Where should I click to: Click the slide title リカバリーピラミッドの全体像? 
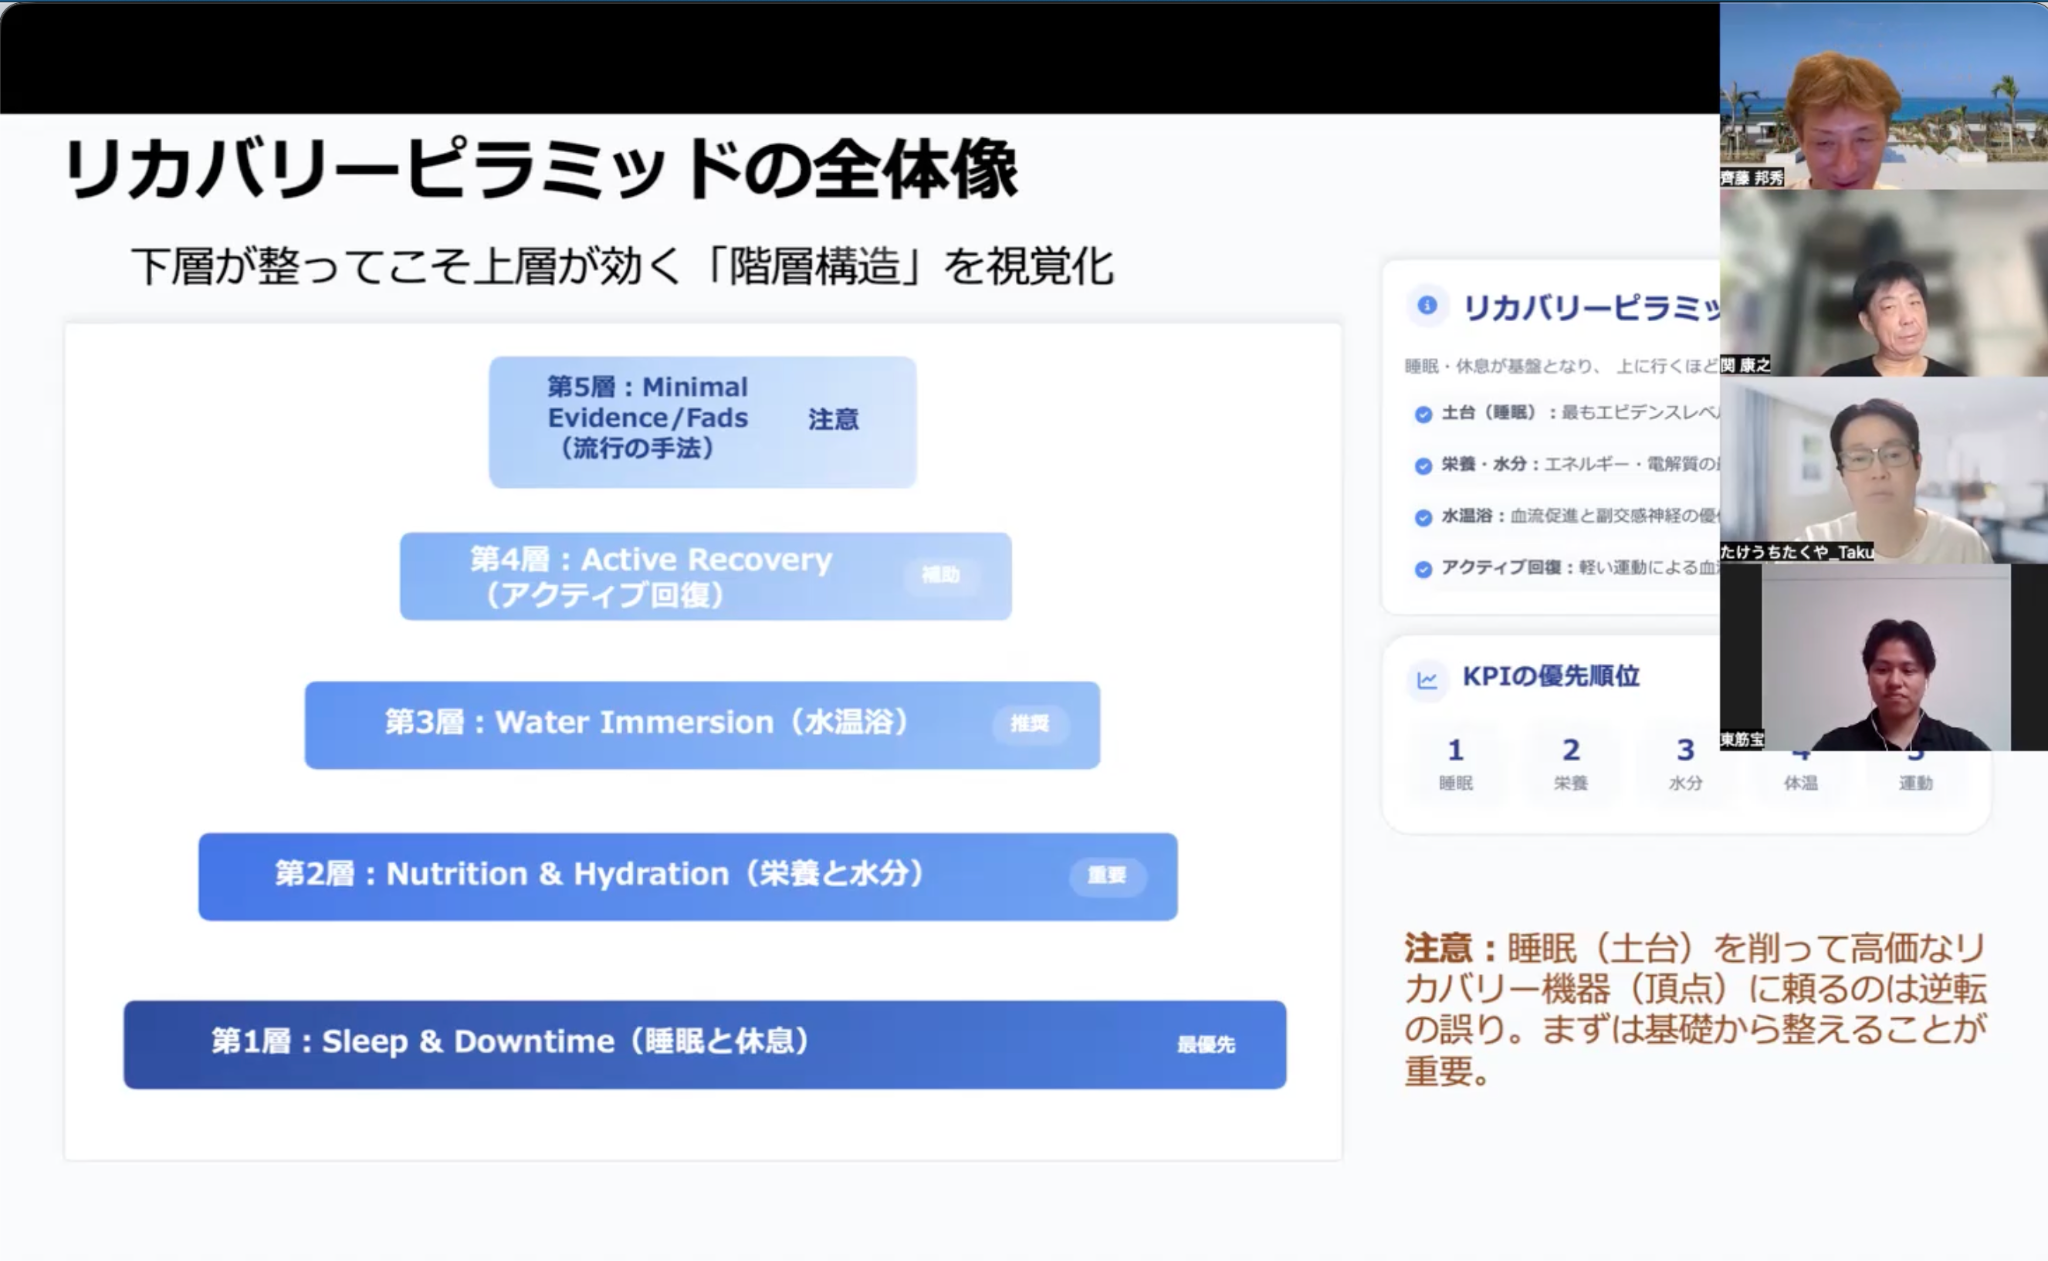pos(541,169)
